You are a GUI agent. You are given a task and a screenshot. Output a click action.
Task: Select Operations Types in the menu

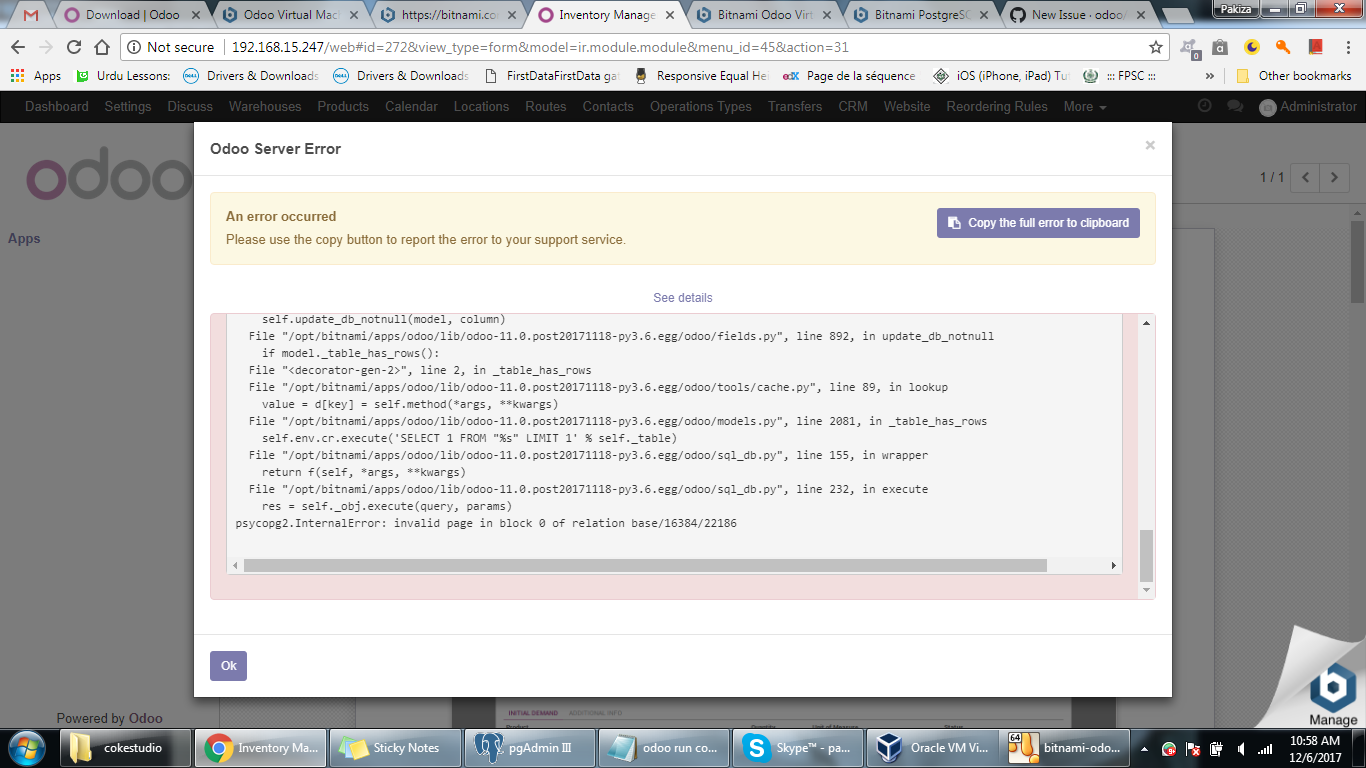click(701, 106)
